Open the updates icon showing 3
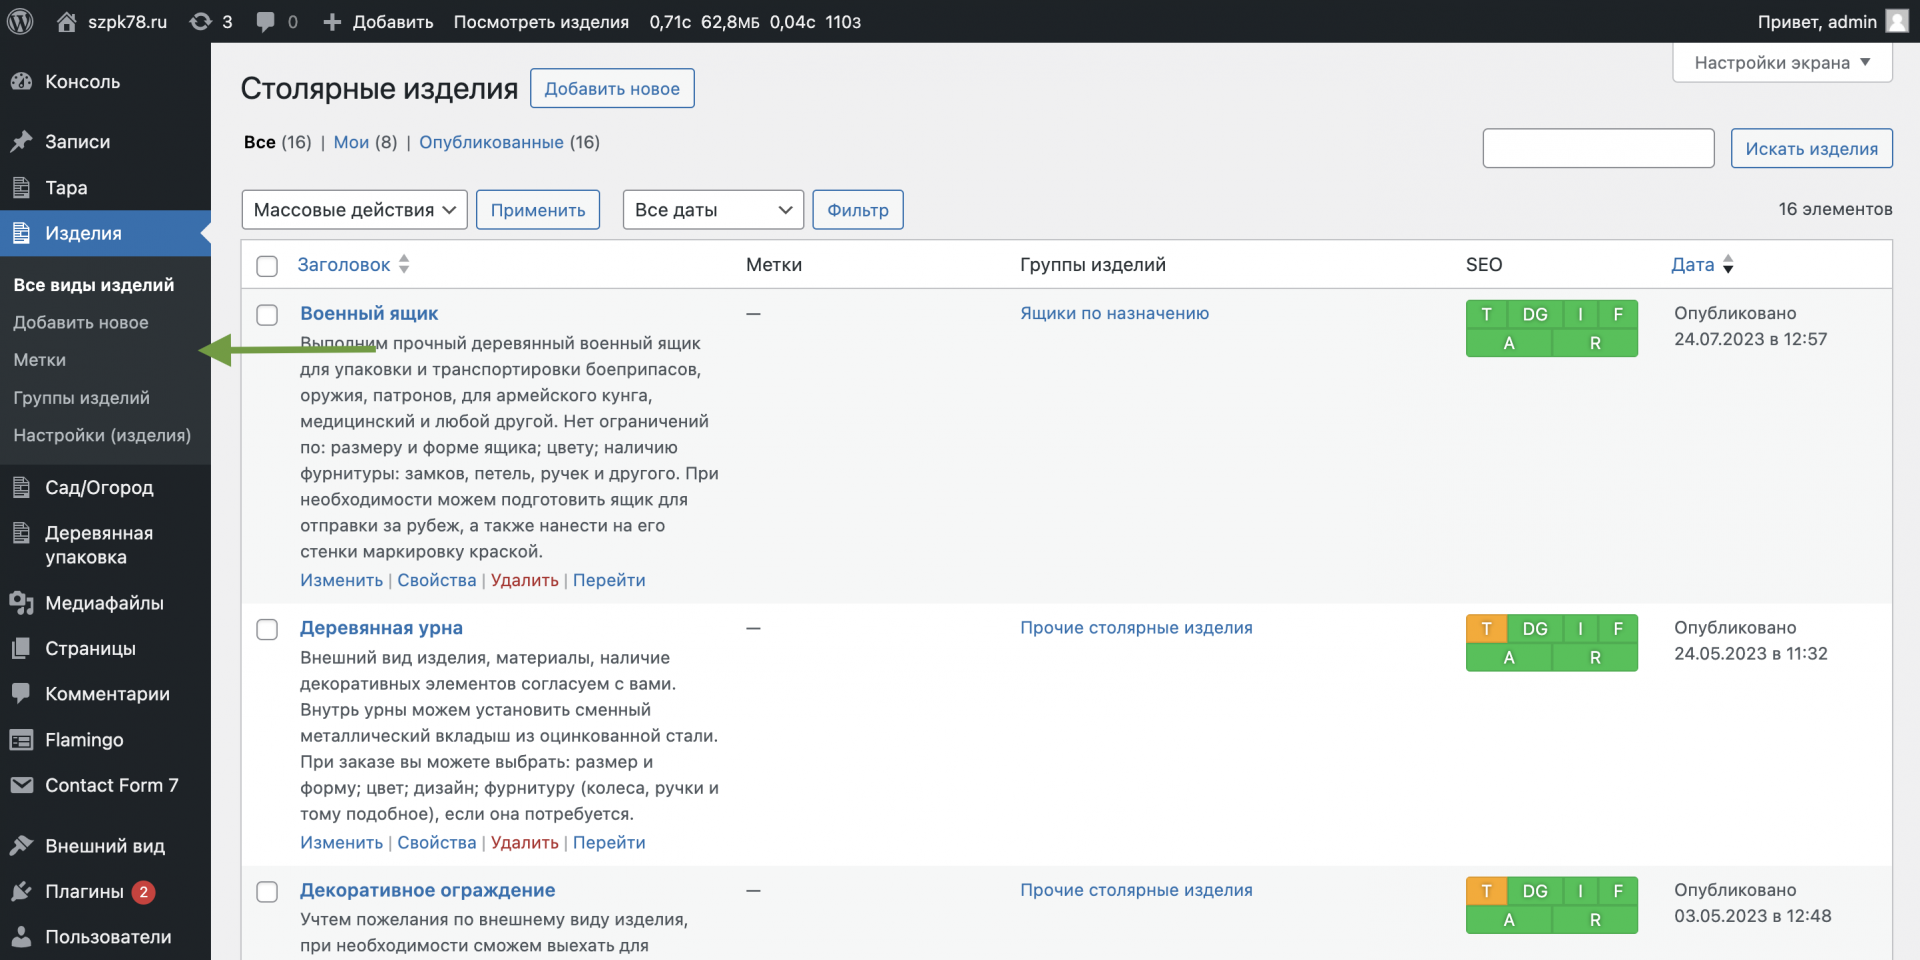 [201, 21]
